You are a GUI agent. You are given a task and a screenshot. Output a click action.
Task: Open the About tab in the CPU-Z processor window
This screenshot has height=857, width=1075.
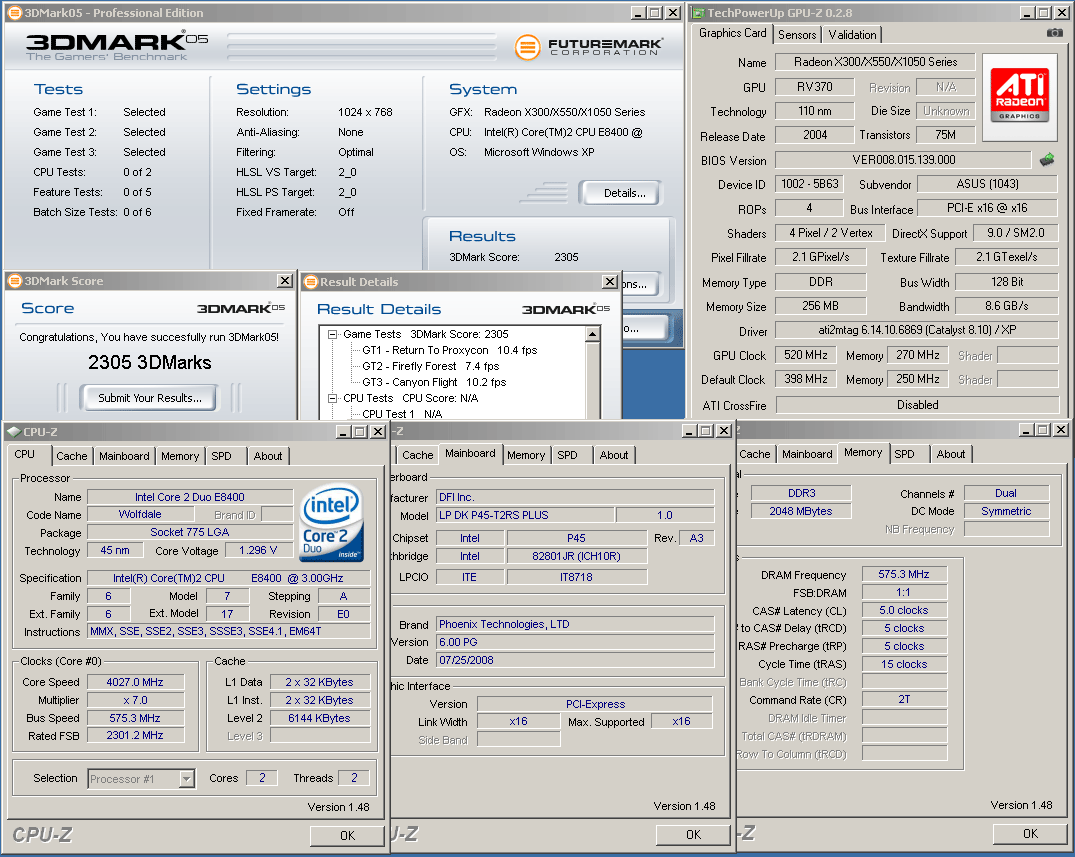(268, 456)
